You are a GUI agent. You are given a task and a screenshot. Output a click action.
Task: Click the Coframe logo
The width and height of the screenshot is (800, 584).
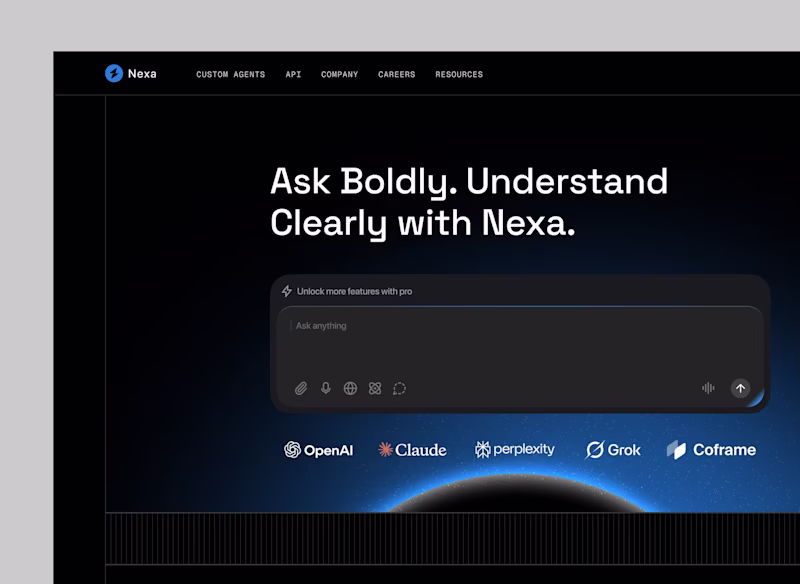tap(711, 450)
